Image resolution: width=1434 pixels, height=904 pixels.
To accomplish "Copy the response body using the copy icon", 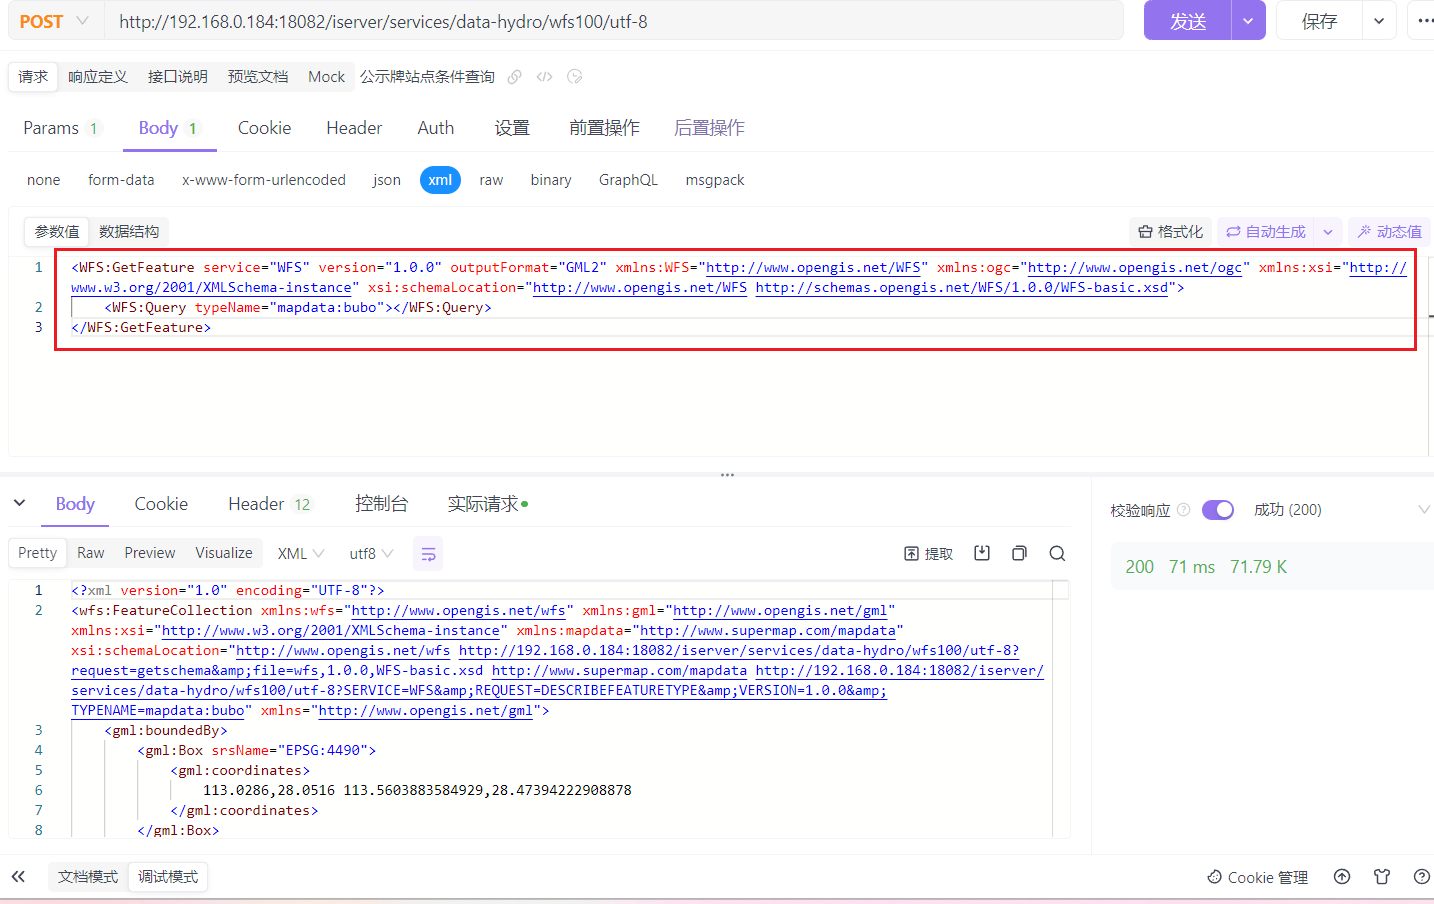I will pos(1019,552).
